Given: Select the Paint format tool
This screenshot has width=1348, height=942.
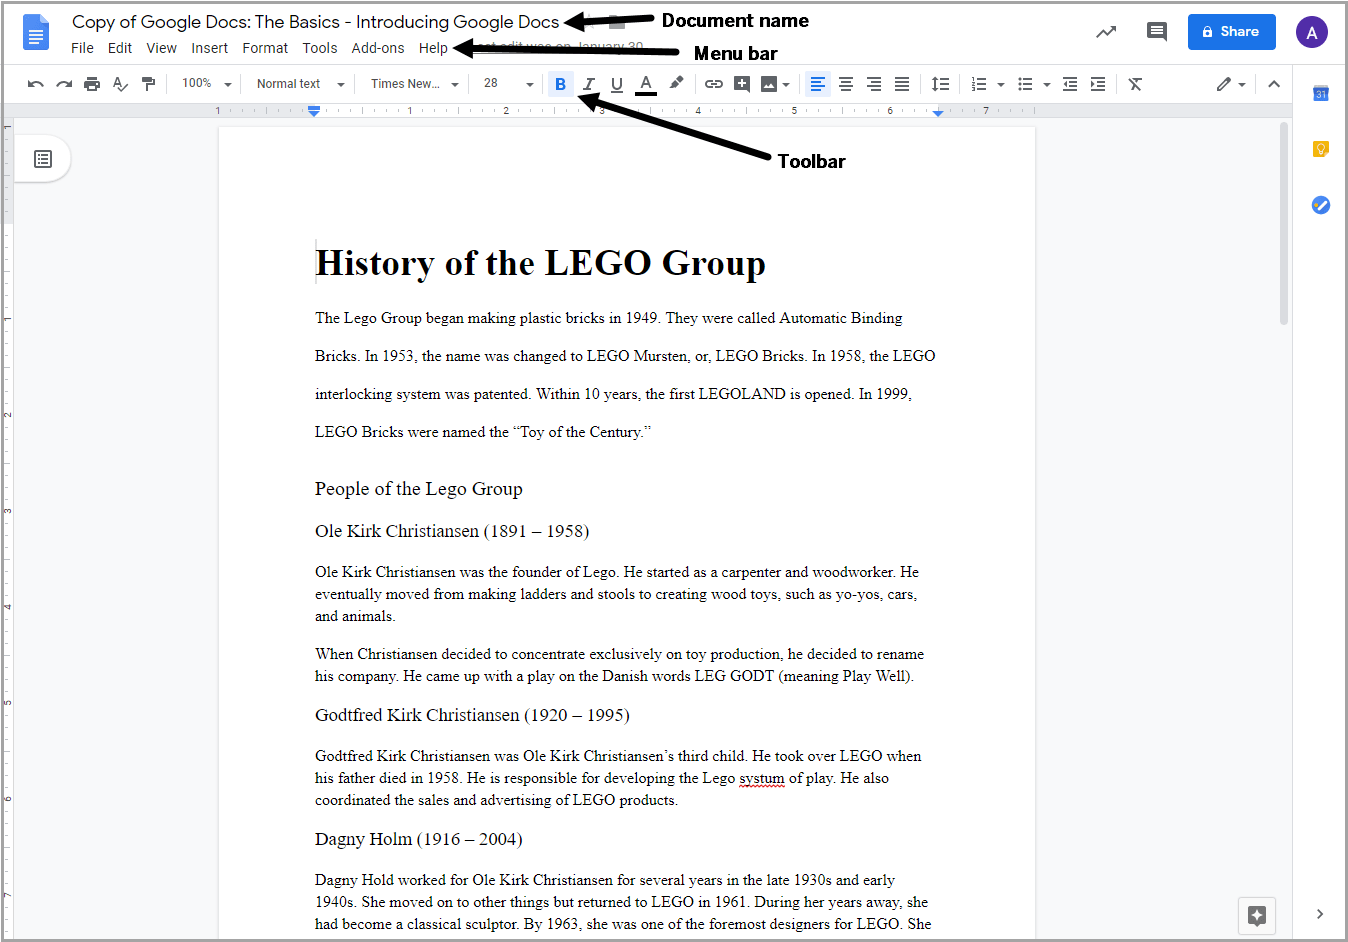Looking at the screenshot, I should (148, 84).
